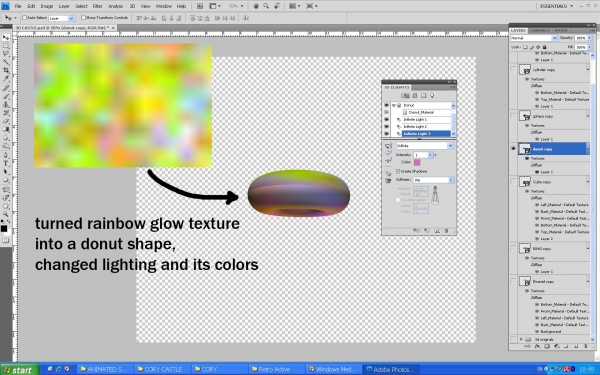The height and width of the screenshot is (375, 600).
Task: Open the blend mode Normal dropdown
Action: point(534,38)
